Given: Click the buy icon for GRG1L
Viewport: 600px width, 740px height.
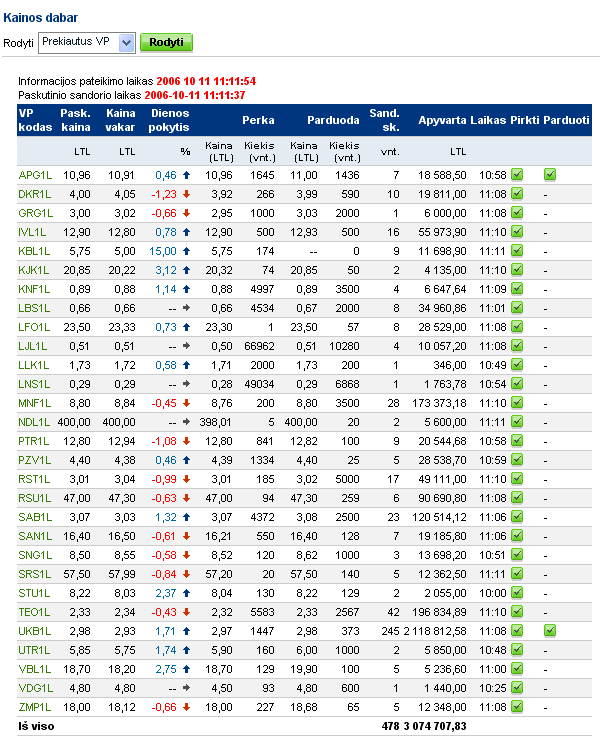Looking at the screenshot, I should [517, 212].
